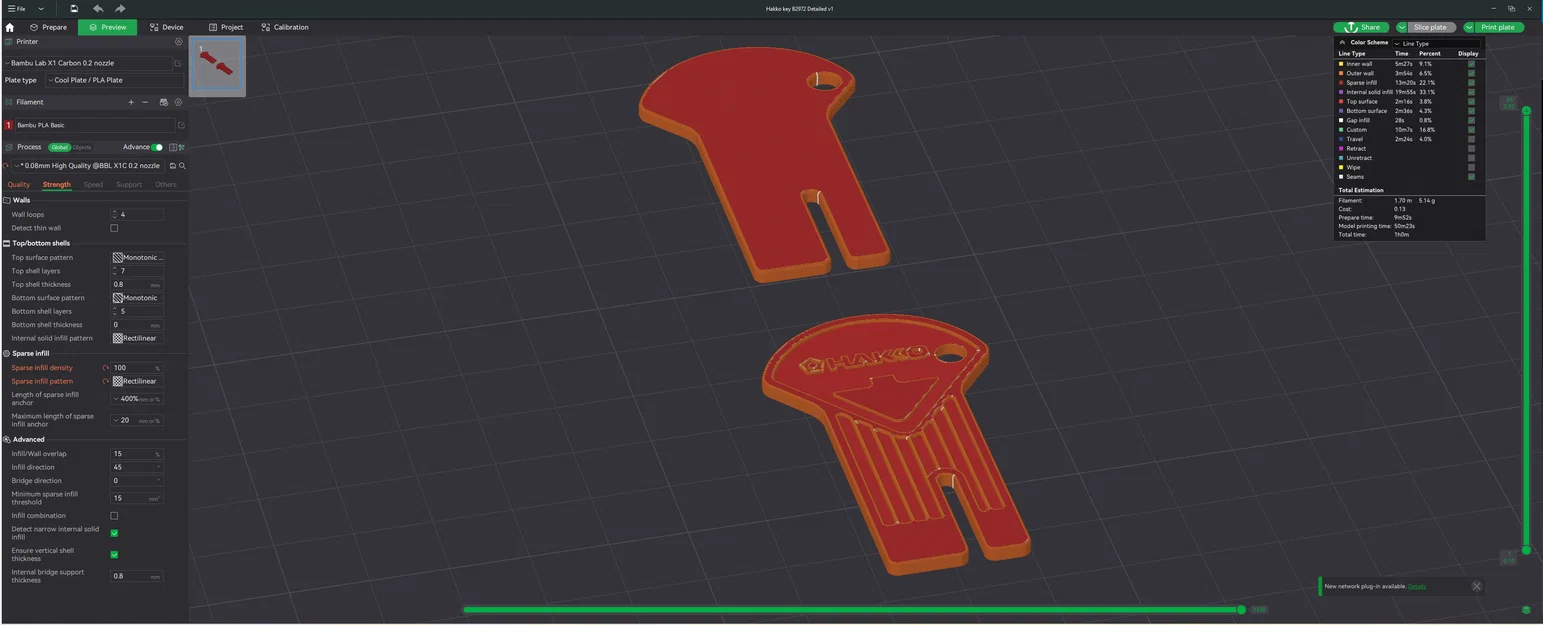Select plate 1 thumbnail
The image size is (1543, 625).
pos(217,66)
